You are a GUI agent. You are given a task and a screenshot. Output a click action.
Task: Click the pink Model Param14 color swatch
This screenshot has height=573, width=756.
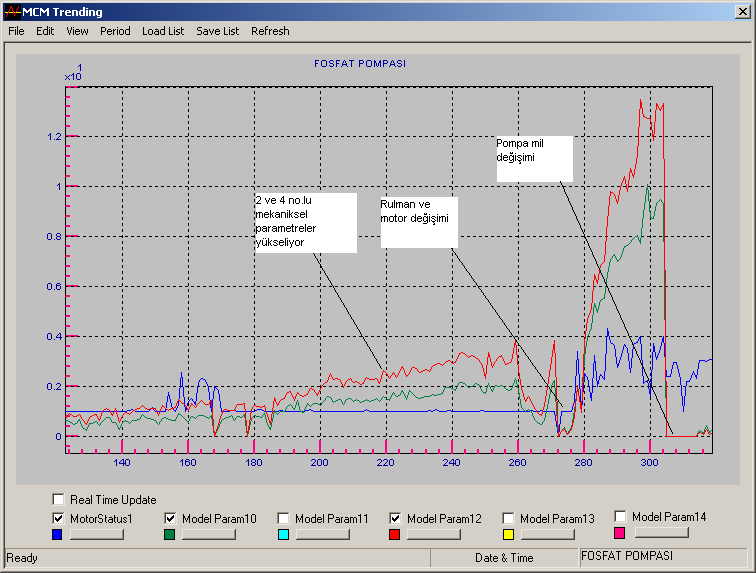(620, 533)
